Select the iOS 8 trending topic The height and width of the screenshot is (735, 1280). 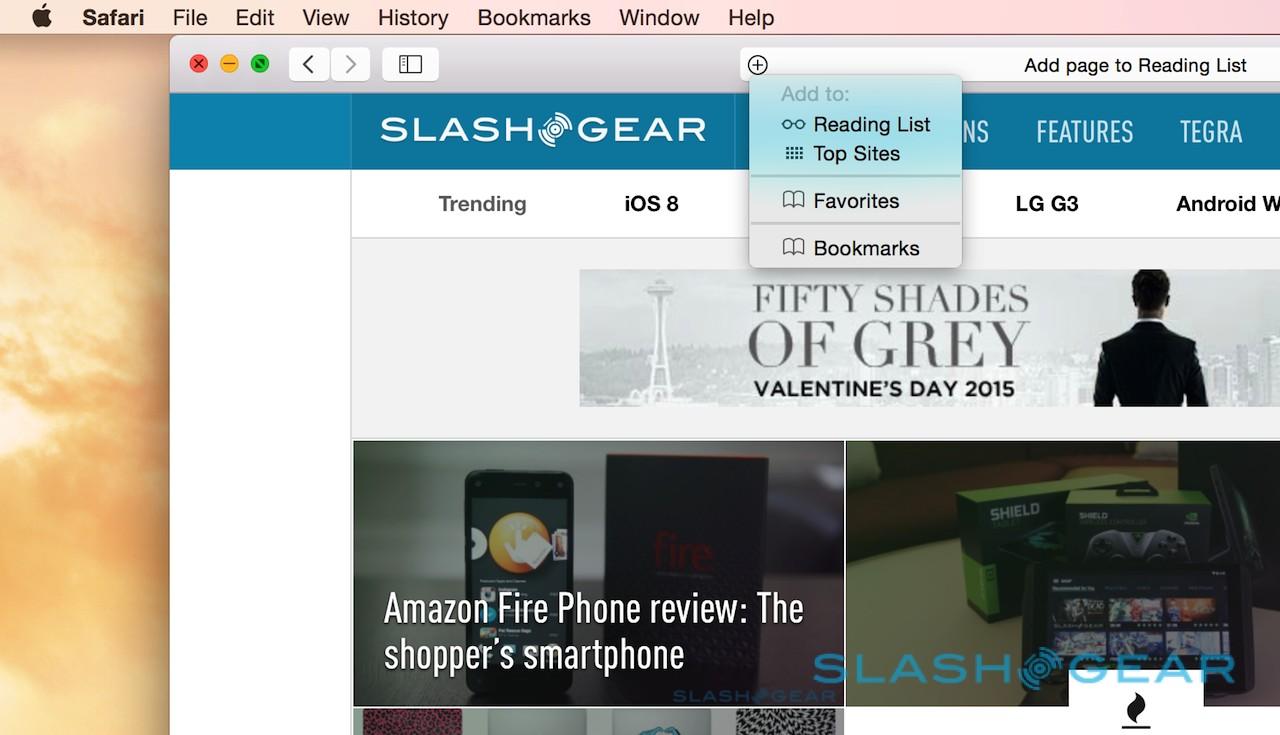pos(652,204)
